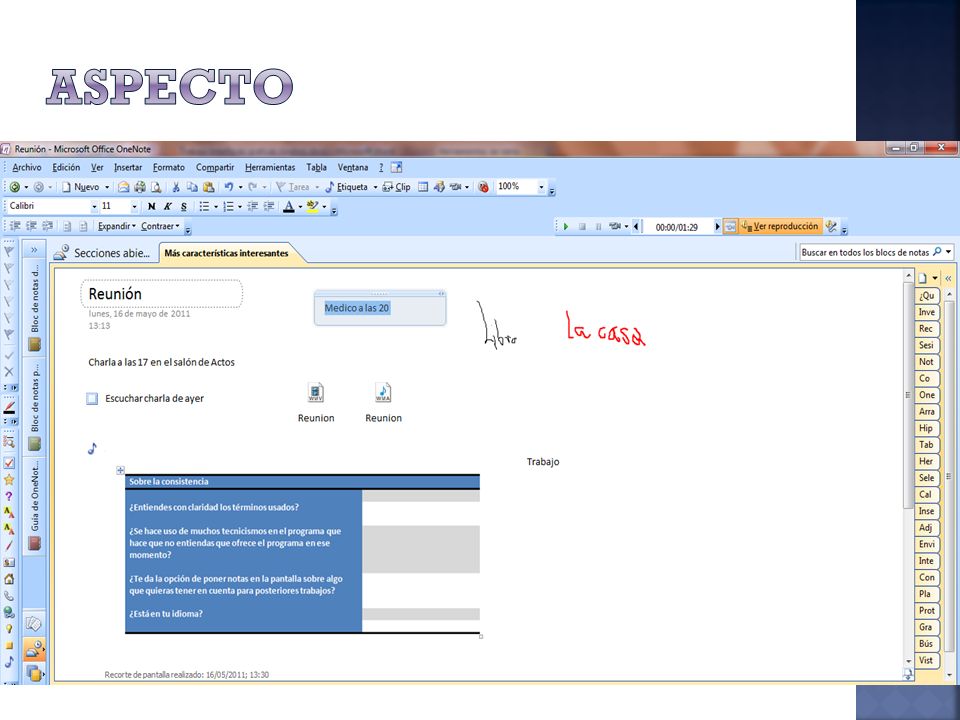This screenshot has width=960, height=720.
Task: Click the numbered list icon
Action: pos(228,206)
